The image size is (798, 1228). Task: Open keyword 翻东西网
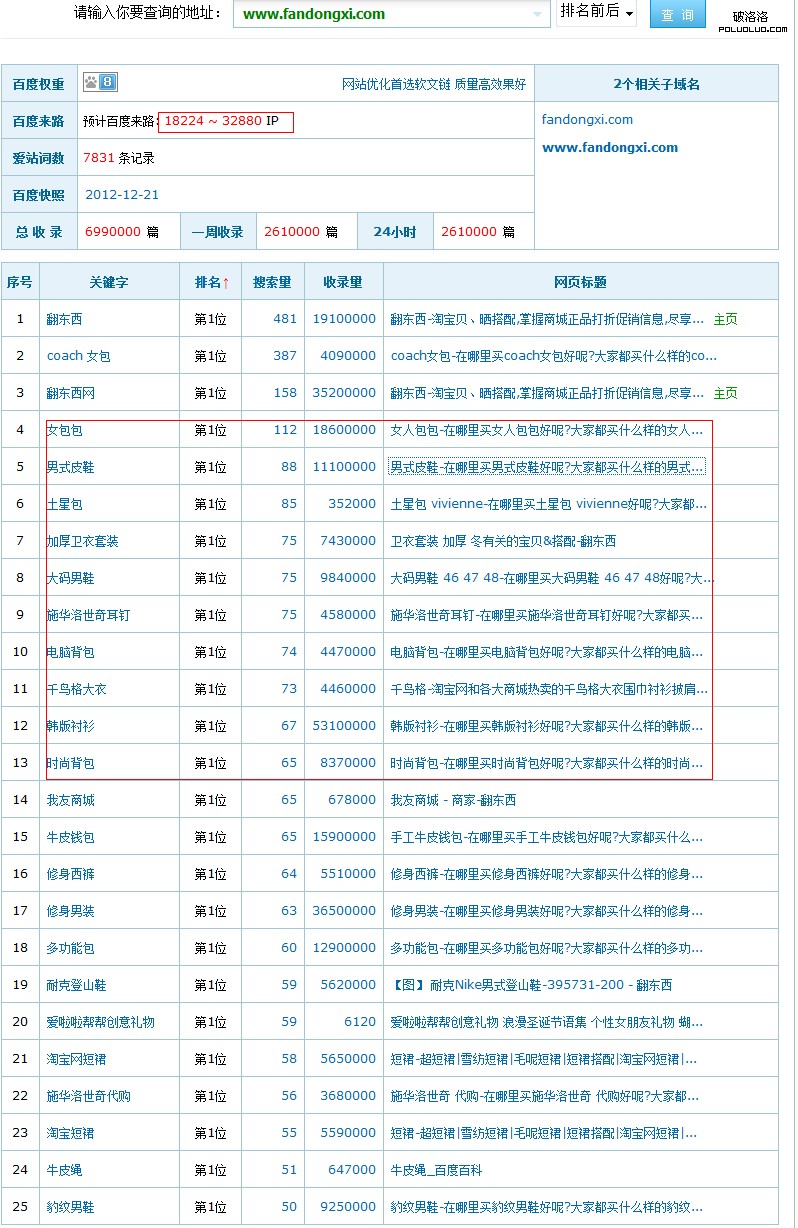tap(70, 393)
